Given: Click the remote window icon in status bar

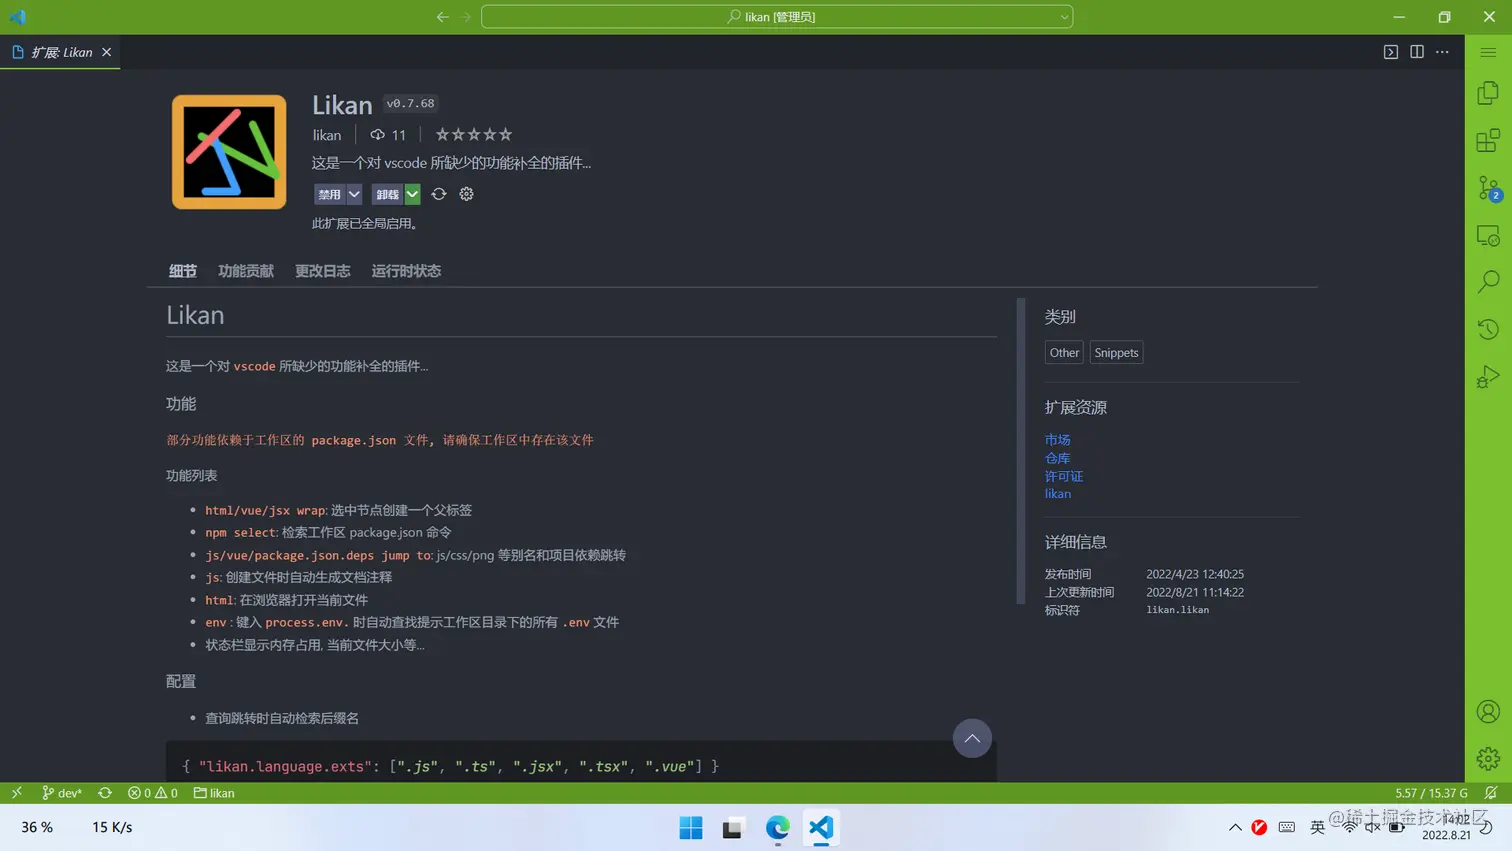Looking at the screenshot, I should (x=16, y=793).
